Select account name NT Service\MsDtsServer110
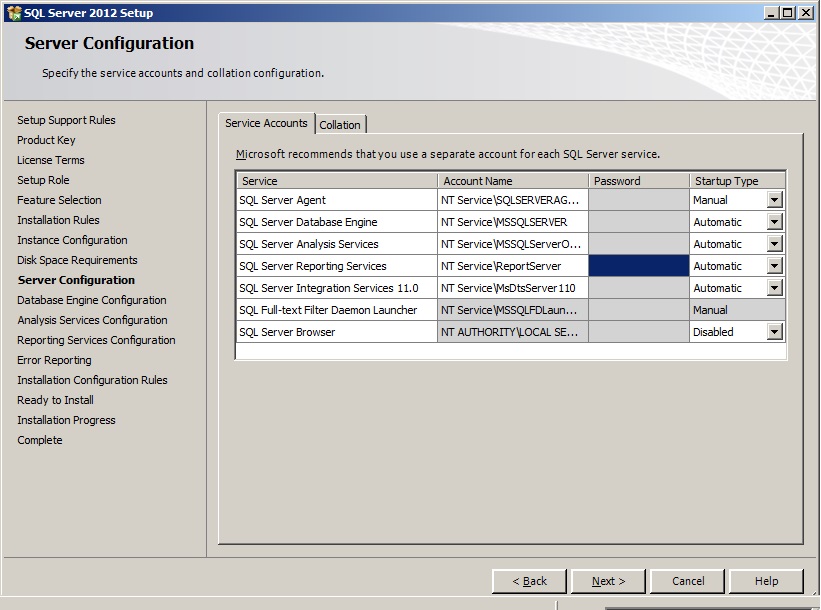The image size is (821, 610). (513, 287)
